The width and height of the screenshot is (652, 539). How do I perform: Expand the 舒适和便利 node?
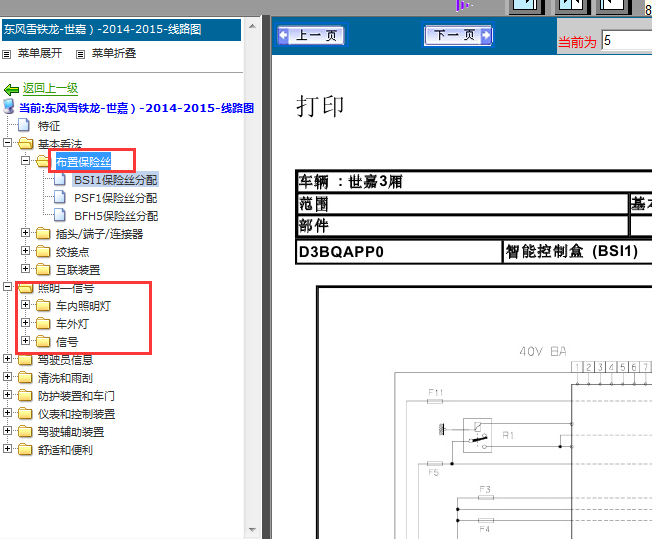pos(7,448)
